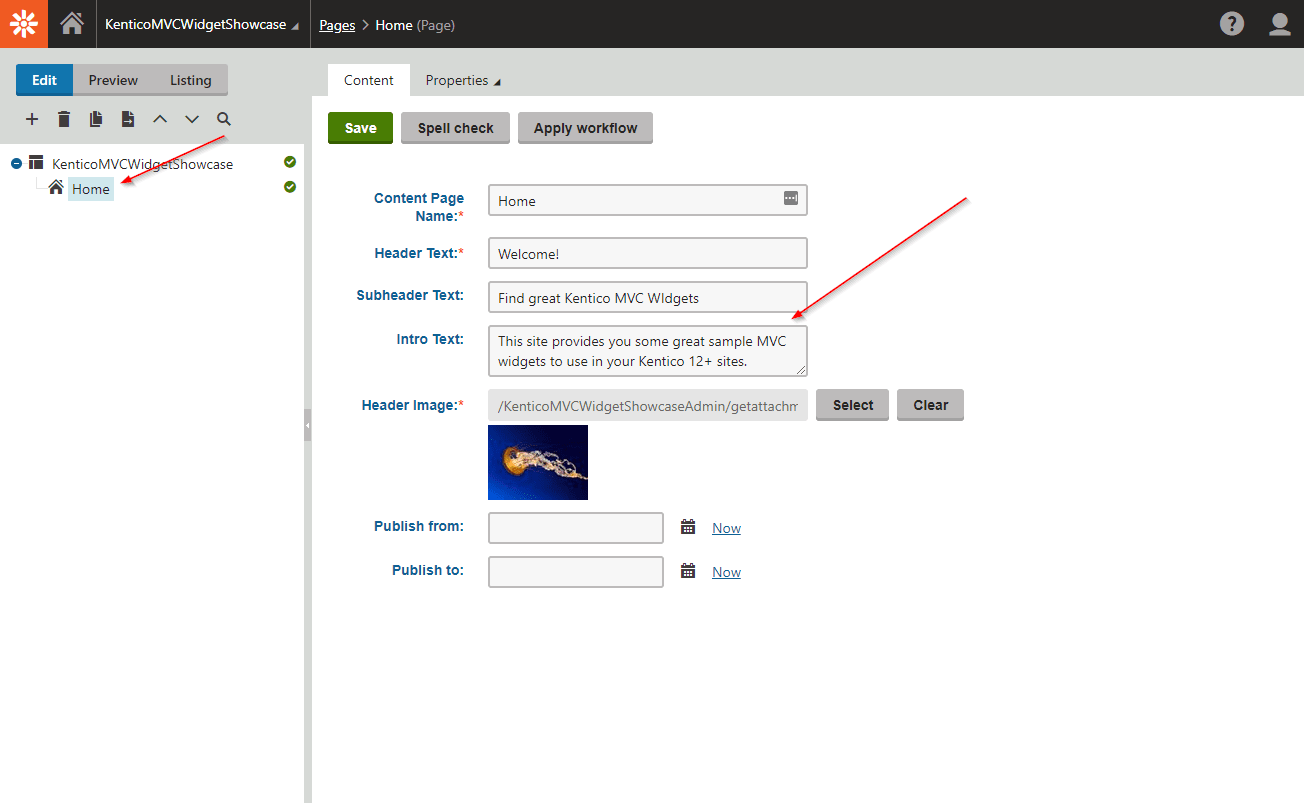Open the Content tab
The height and width of the screenshot is (803, 1304).
(369, 80)
